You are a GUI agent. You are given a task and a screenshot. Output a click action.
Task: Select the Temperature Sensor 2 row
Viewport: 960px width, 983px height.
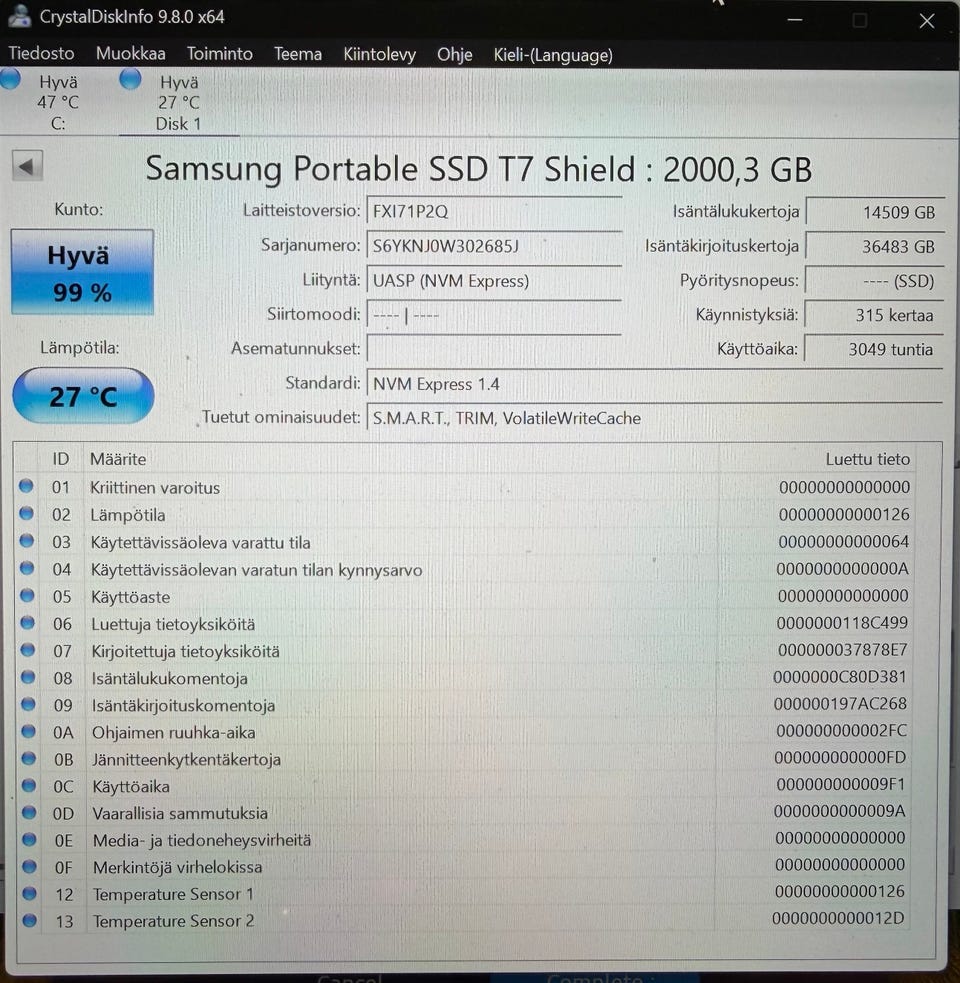click(x=464, y=920)
